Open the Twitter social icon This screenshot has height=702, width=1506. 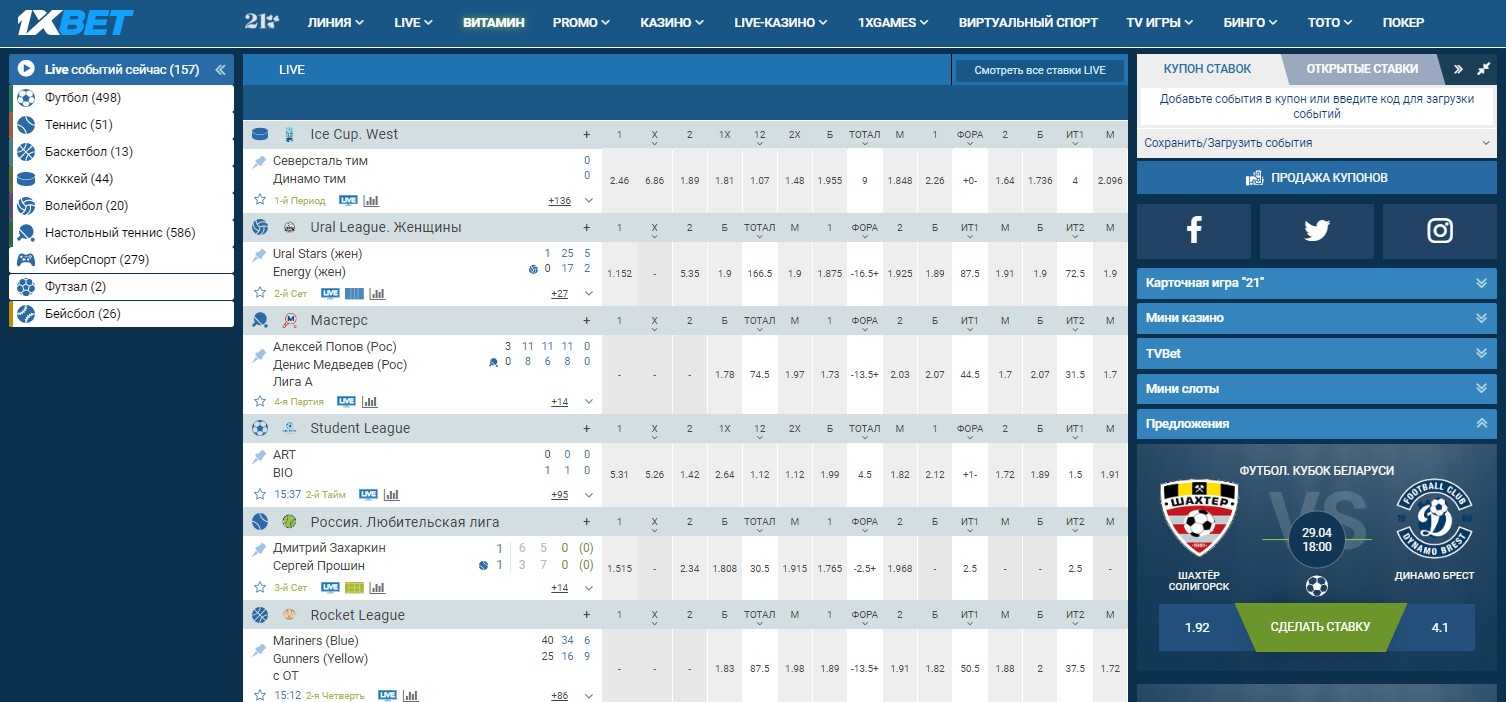coord(1317,231)
